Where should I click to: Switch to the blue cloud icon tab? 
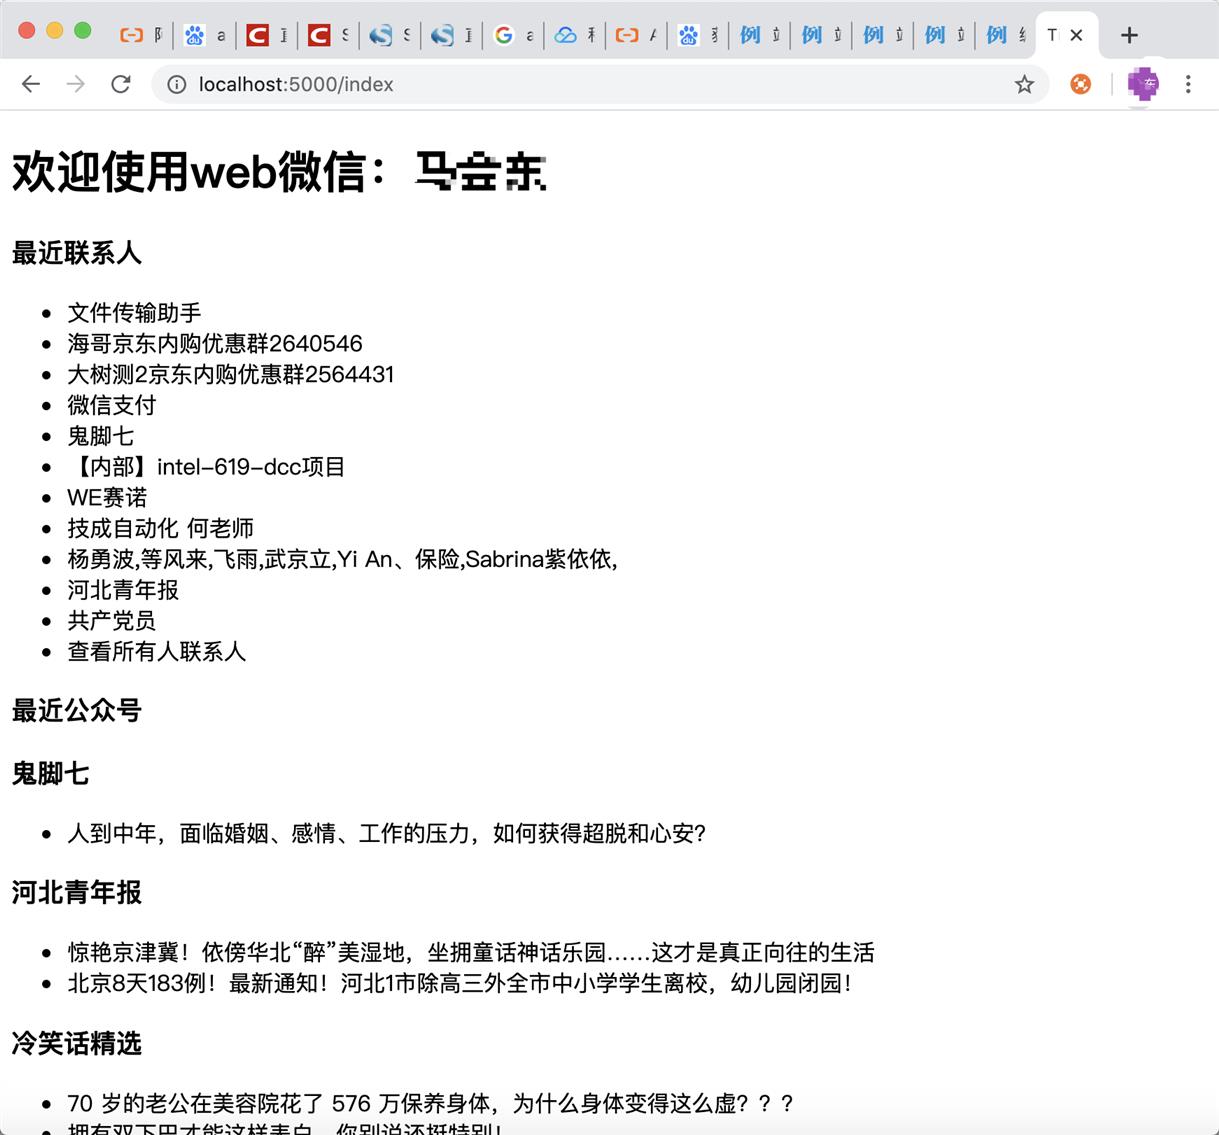click(x=575, y=35)
